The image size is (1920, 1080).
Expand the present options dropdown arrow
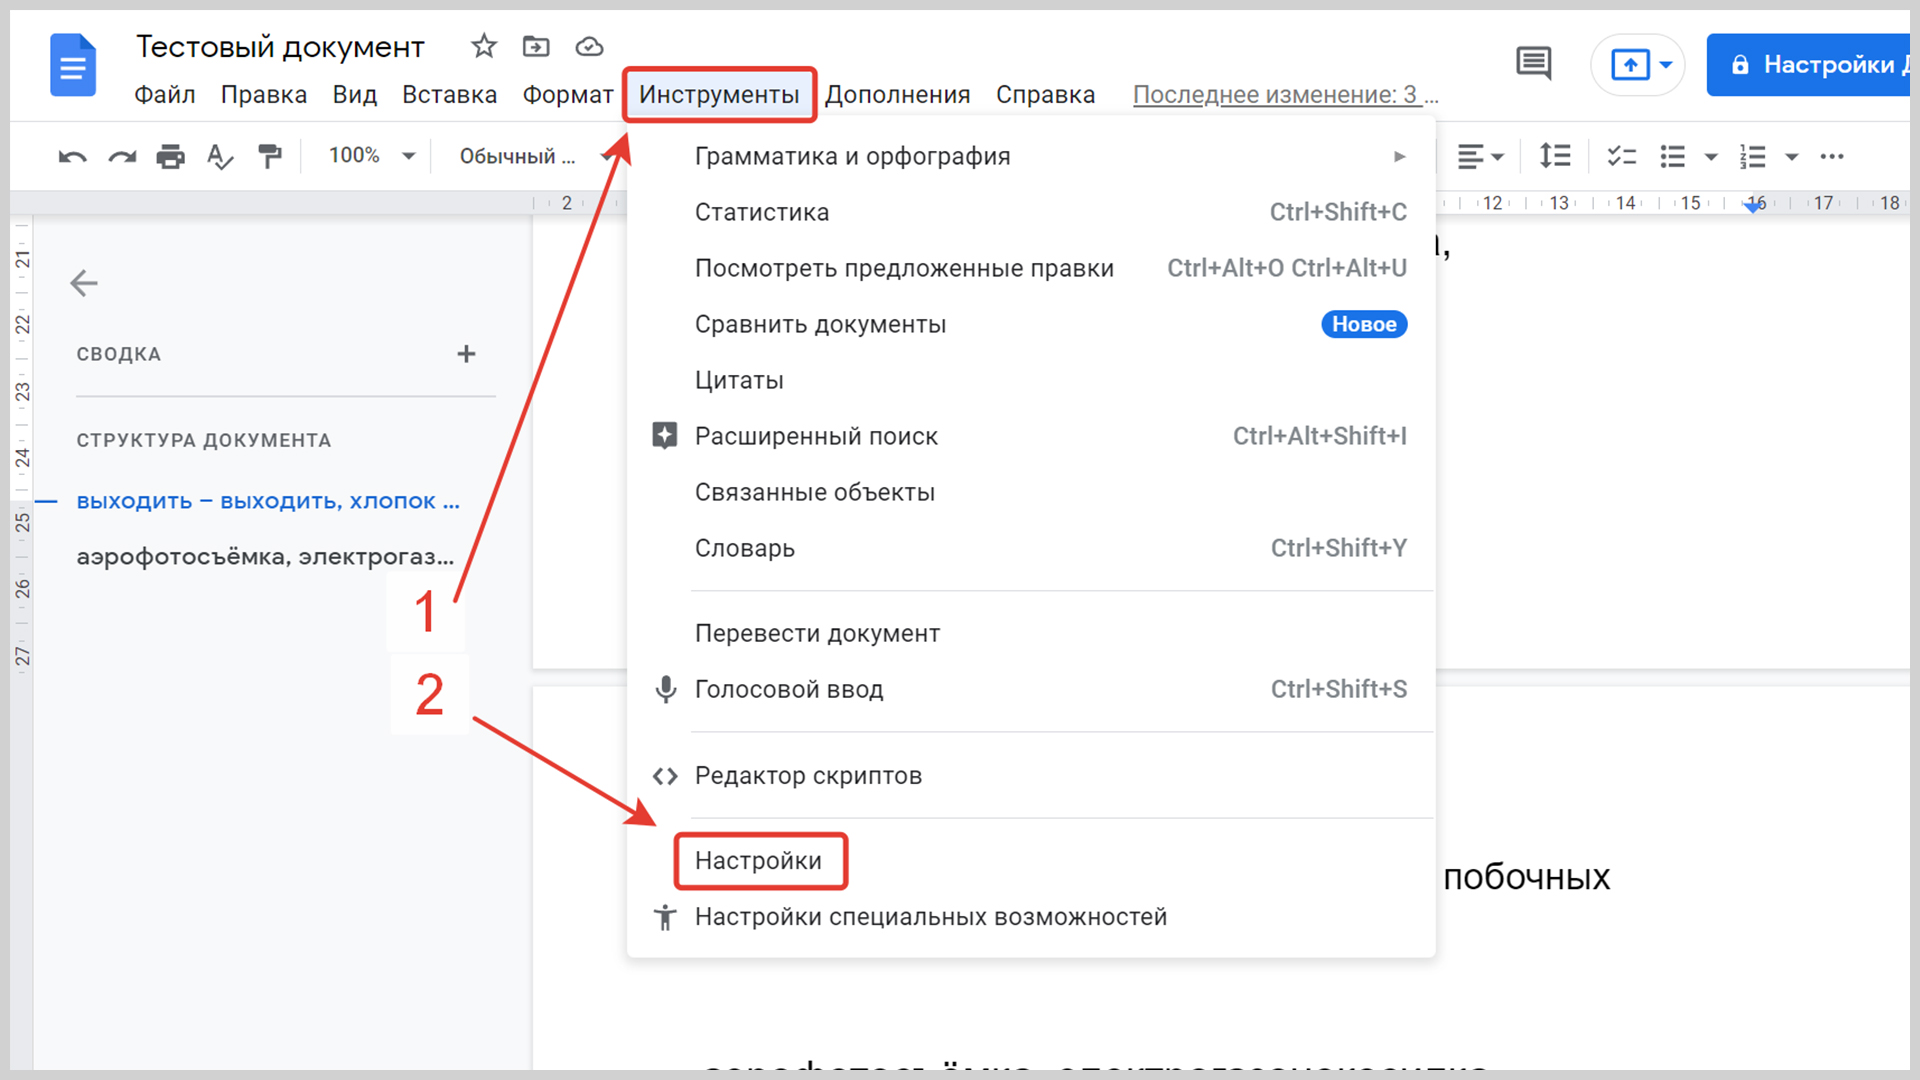click(x=1666, y=65)
